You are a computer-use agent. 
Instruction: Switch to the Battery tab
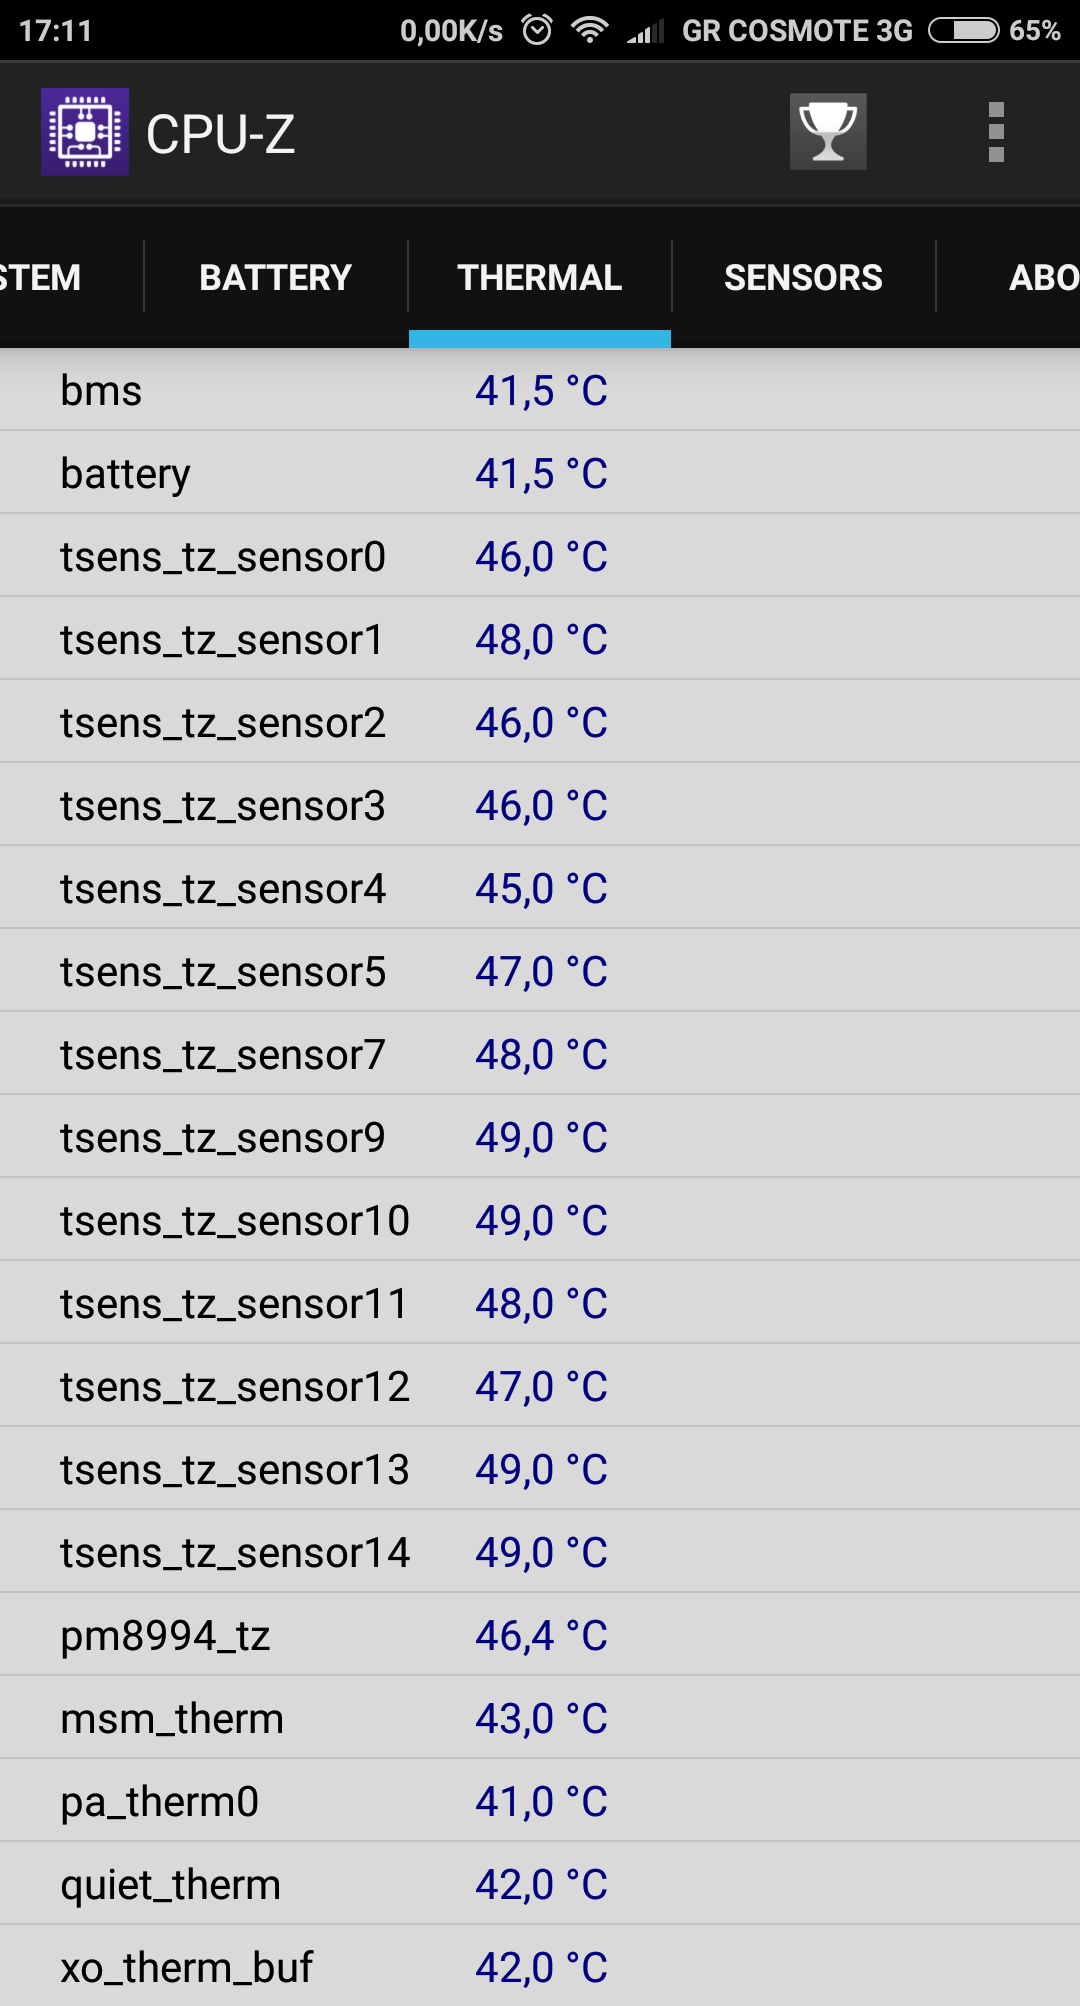tap(275, 277)
